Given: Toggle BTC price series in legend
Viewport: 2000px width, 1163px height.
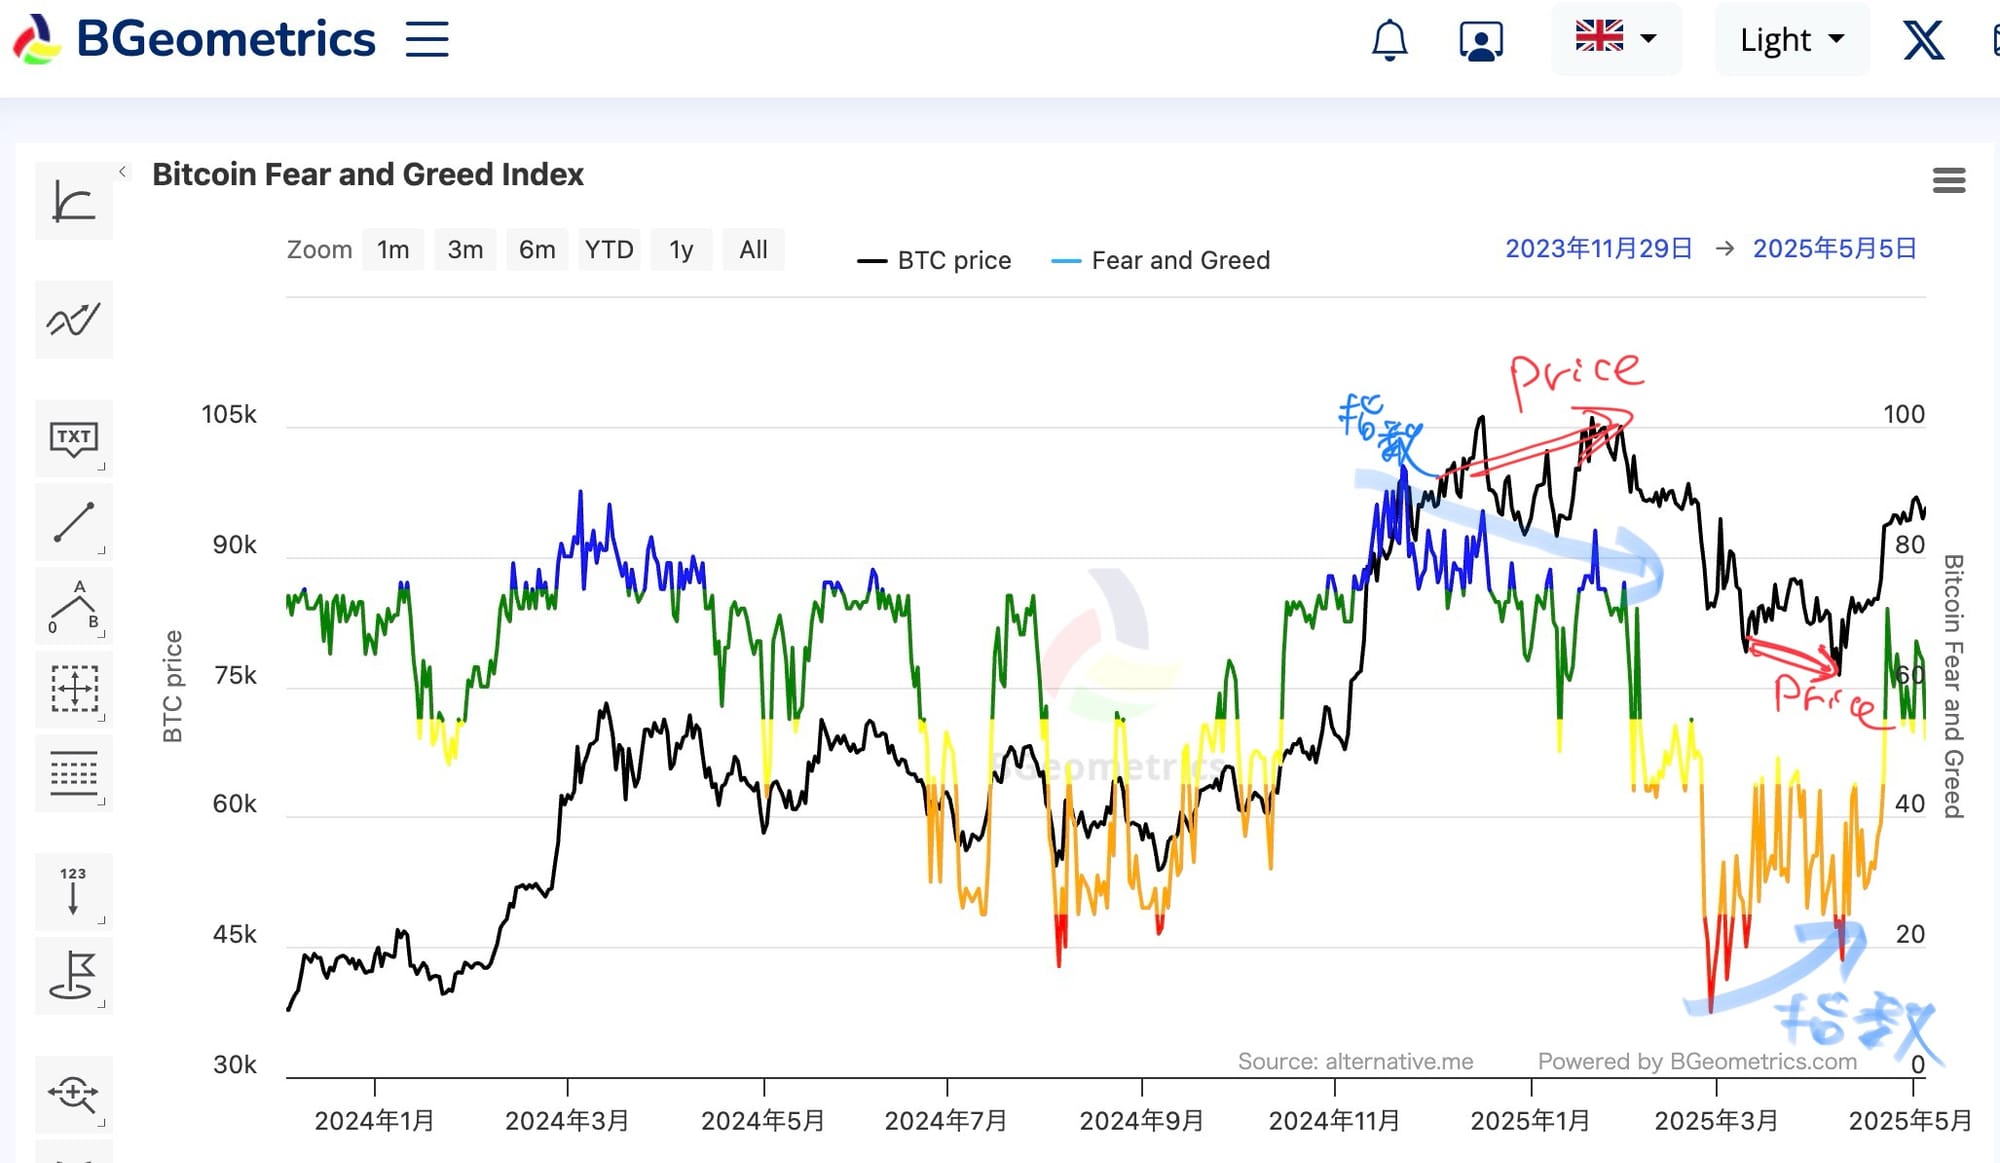Looking at the screenshot, I should pos(934,261).
